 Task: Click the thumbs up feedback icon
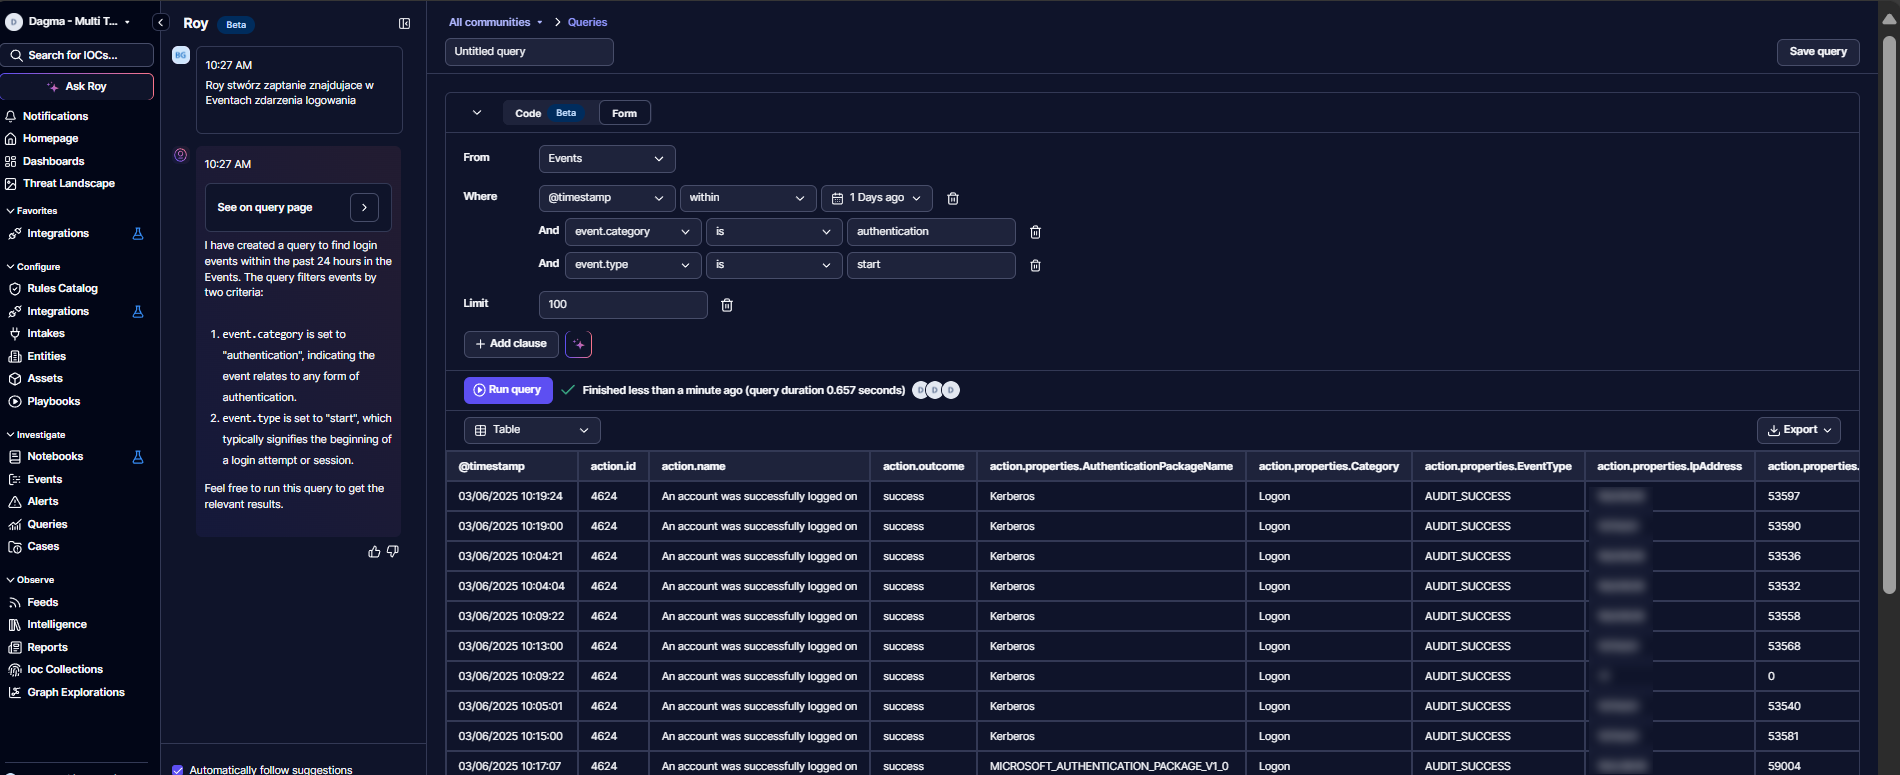tap(374, 552)
